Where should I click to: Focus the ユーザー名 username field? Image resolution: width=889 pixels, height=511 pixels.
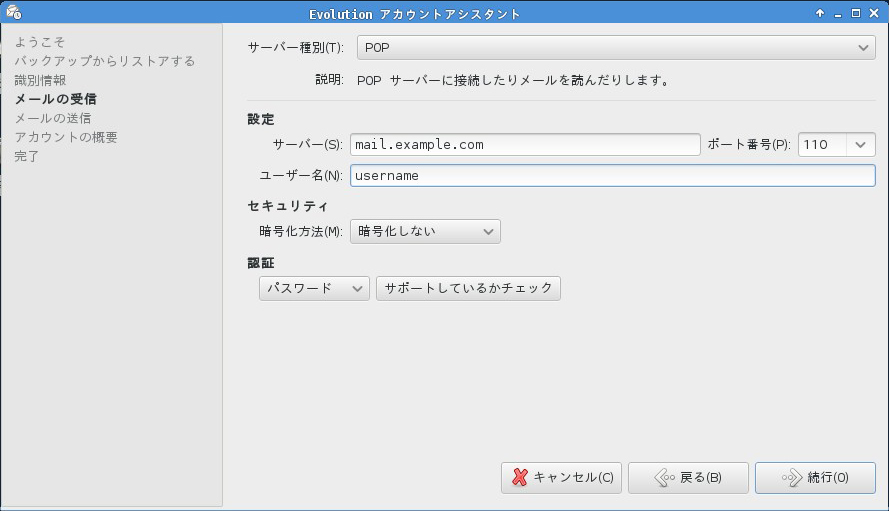[x=612, y=175]
